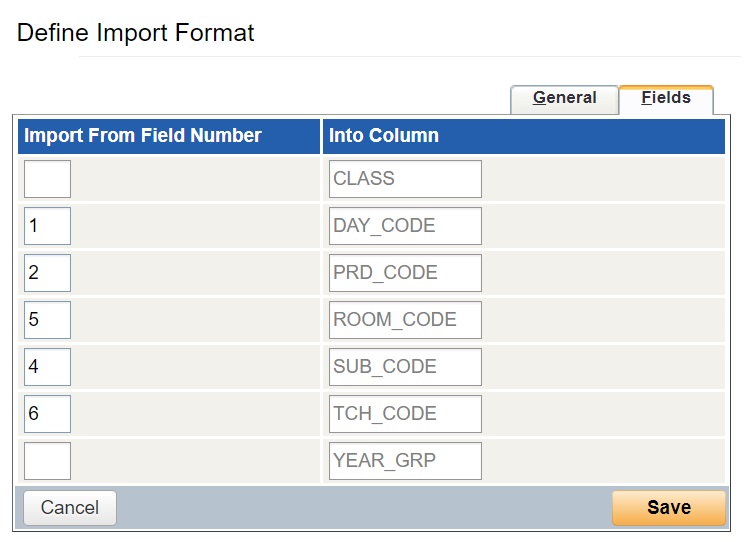Select the Fields tab
This screenshot has height=542, width=749.
pos(666,98)
